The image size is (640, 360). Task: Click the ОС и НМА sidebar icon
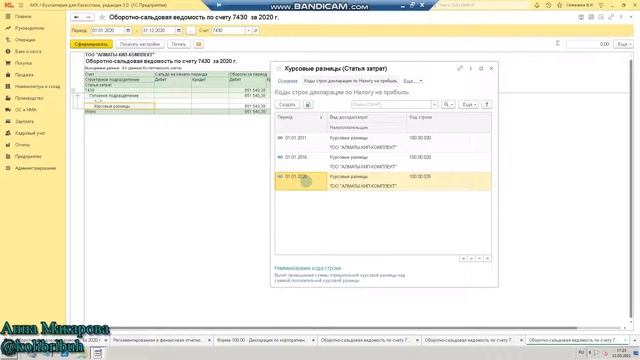[x=8, y=110]
